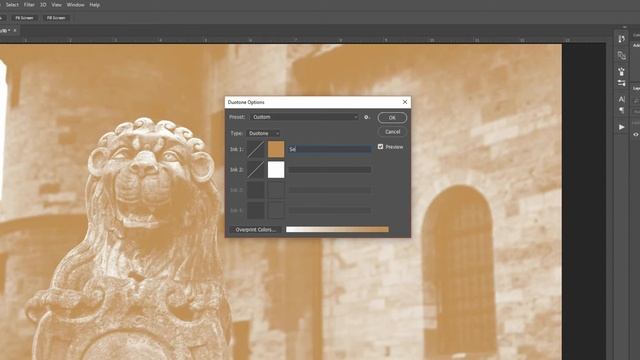The image size is (640, 360).
Task: Open the Paragraph panel icon
Action: click(x=621, y=110)
